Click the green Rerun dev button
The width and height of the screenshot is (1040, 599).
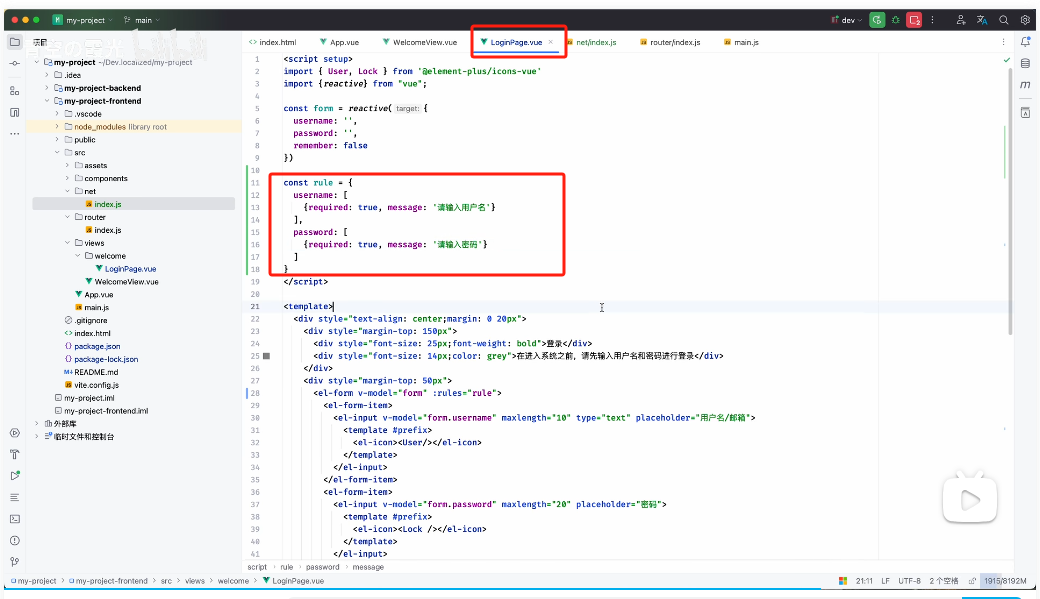(877, 20)
